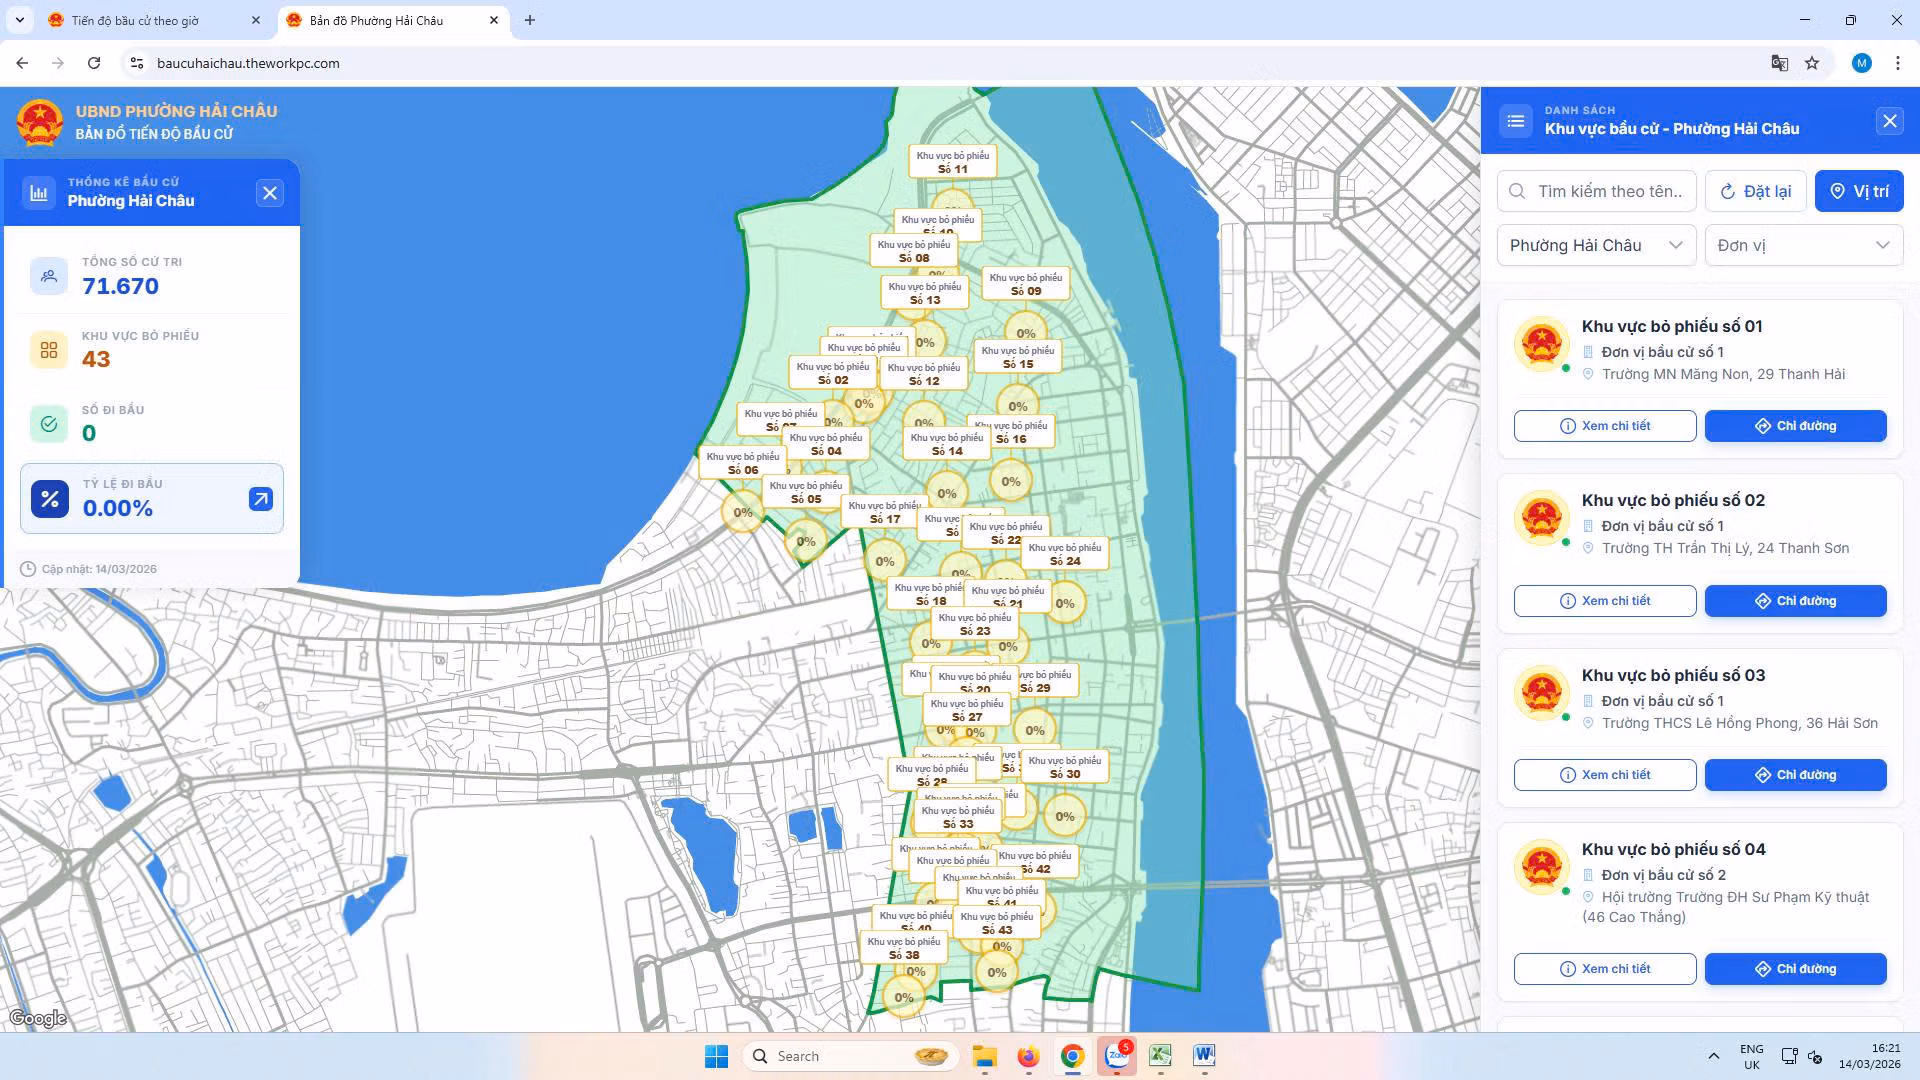Open the Đơn vị dropdown

(1802, 246)
